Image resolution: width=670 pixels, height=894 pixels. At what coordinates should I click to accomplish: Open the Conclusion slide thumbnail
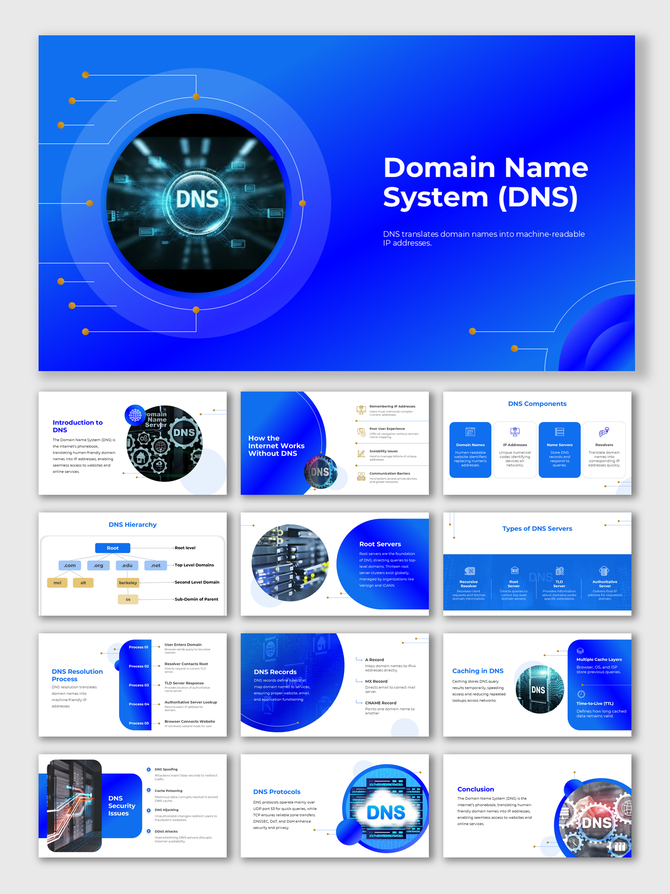tap(537, 806)
